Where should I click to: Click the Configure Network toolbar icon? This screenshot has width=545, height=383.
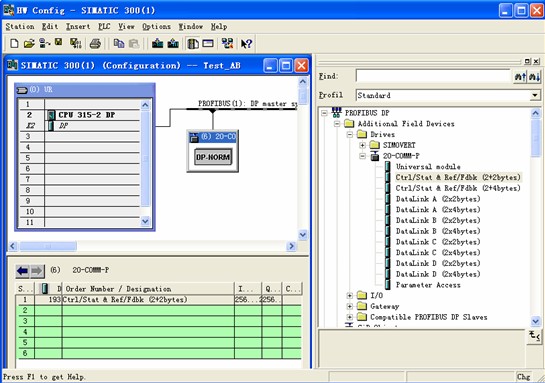pyautogui.click(x=228, y=43)
